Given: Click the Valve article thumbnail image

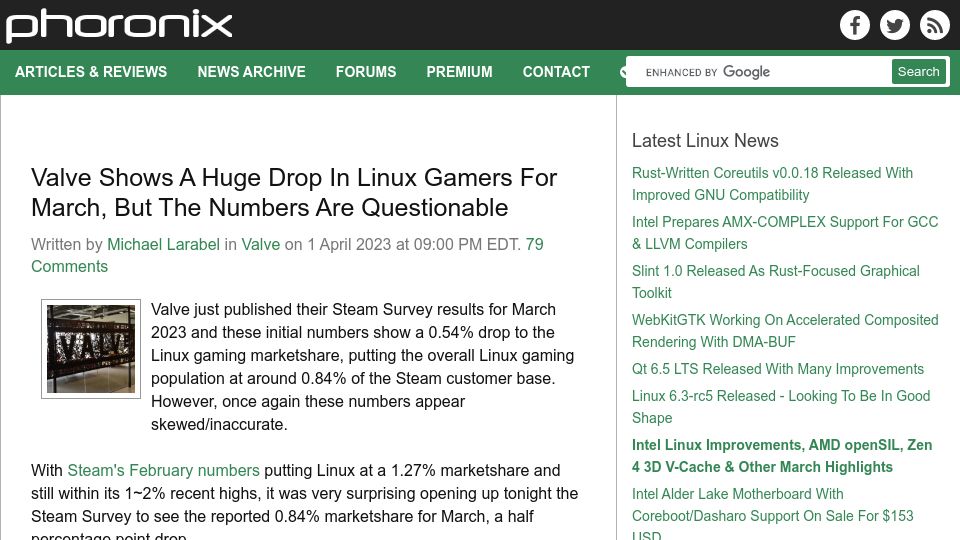Looking at the screenshot, I should coord(91,349).
